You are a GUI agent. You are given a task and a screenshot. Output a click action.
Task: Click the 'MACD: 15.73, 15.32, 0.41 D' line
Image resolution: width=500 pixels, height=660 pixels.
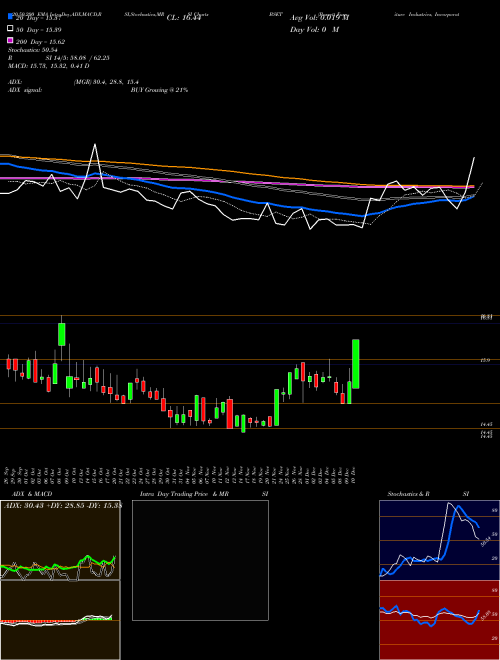pos(49,66)
